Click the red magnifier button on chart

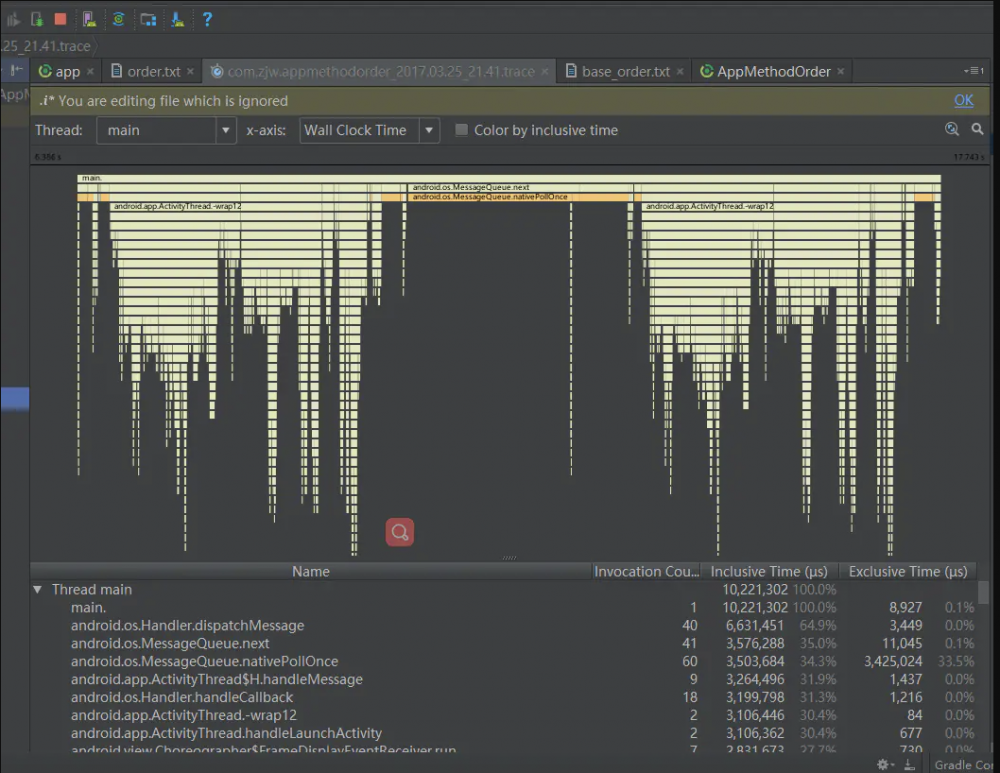pos(400,532)
